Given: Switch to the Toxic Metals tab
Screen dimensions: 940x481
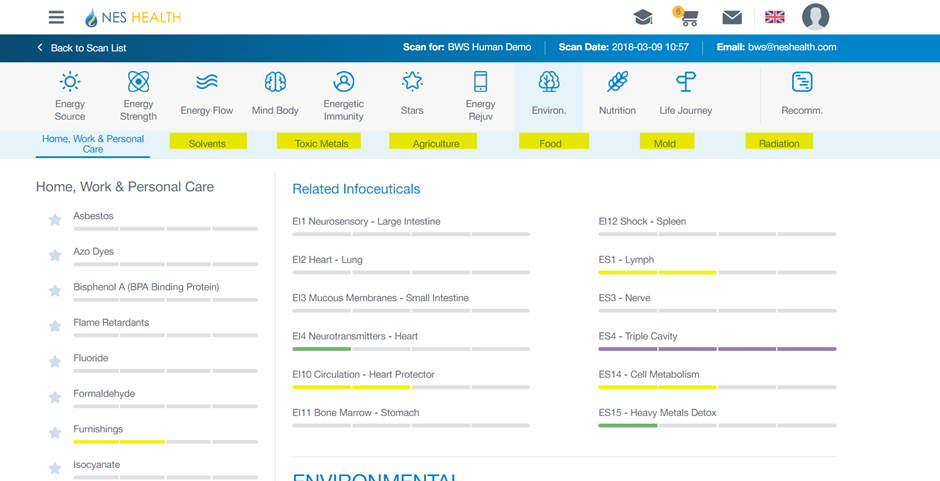Looking at the screenshot, I should pos(321,143).
